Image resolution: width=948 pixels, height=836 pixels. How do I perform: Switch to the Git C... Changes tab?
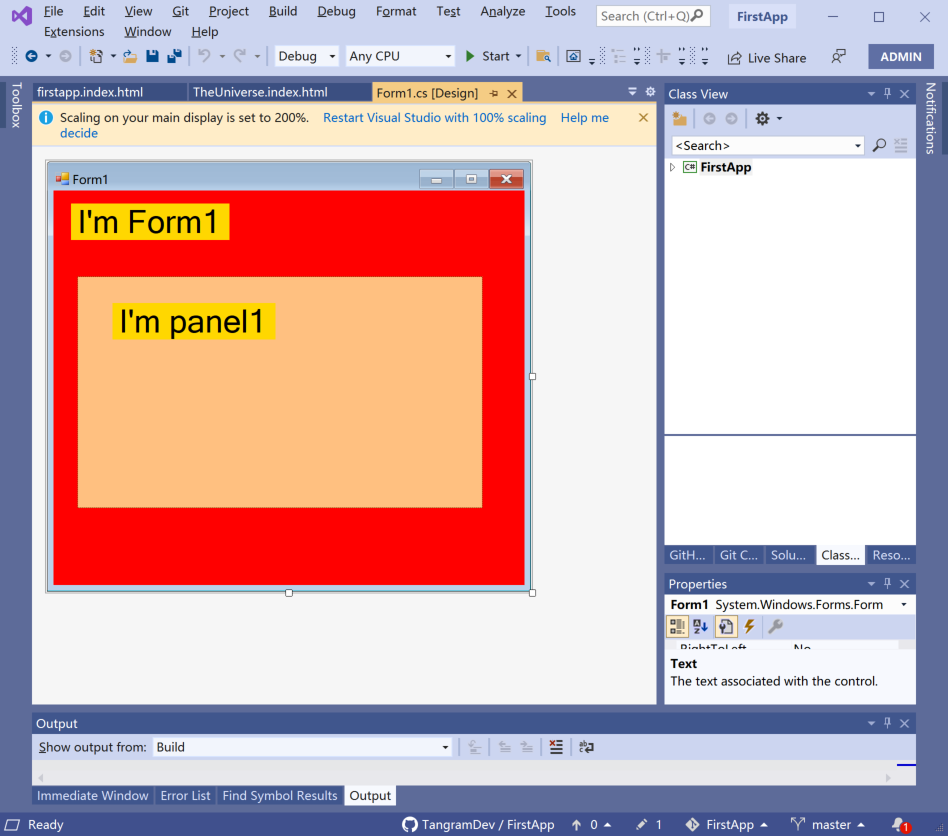tap(738, 555)
